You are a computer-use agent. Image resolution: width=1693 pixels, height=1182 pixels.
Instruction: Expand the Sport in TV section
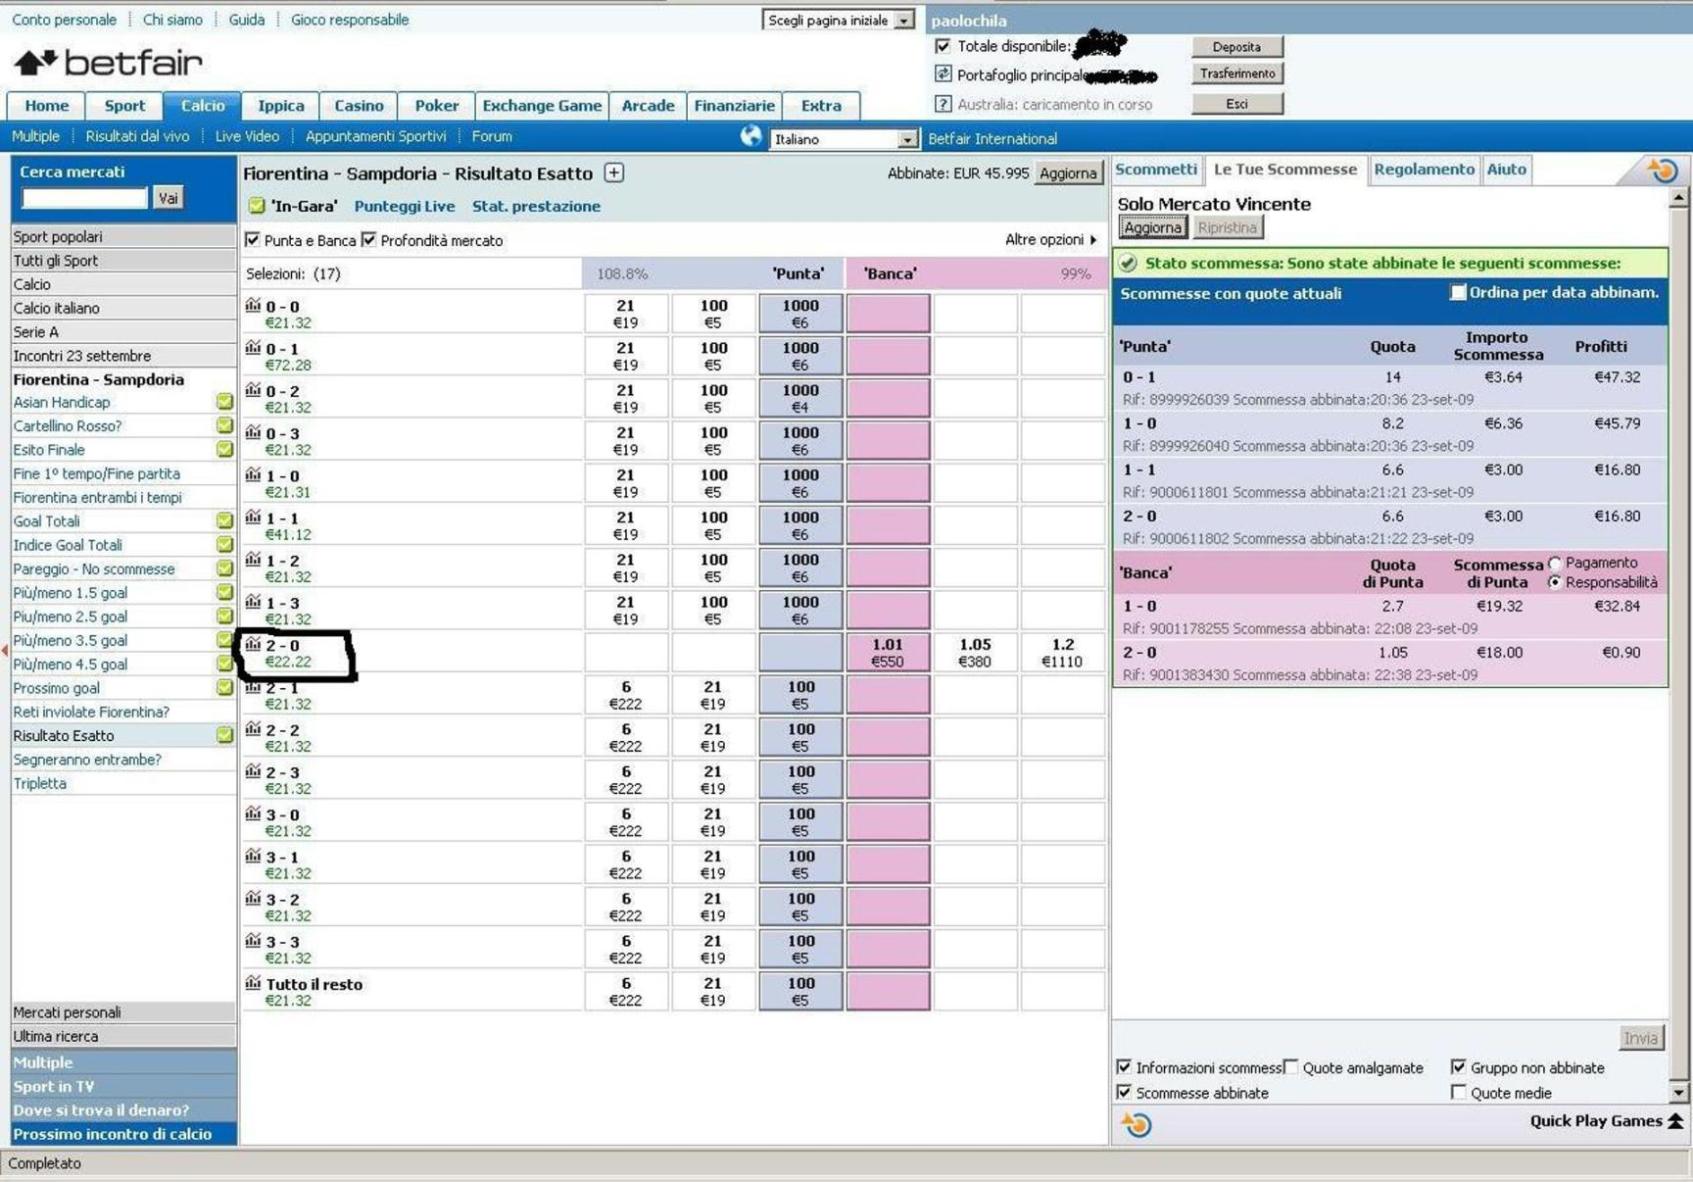pyautogui.click(x=123, y=1086)
